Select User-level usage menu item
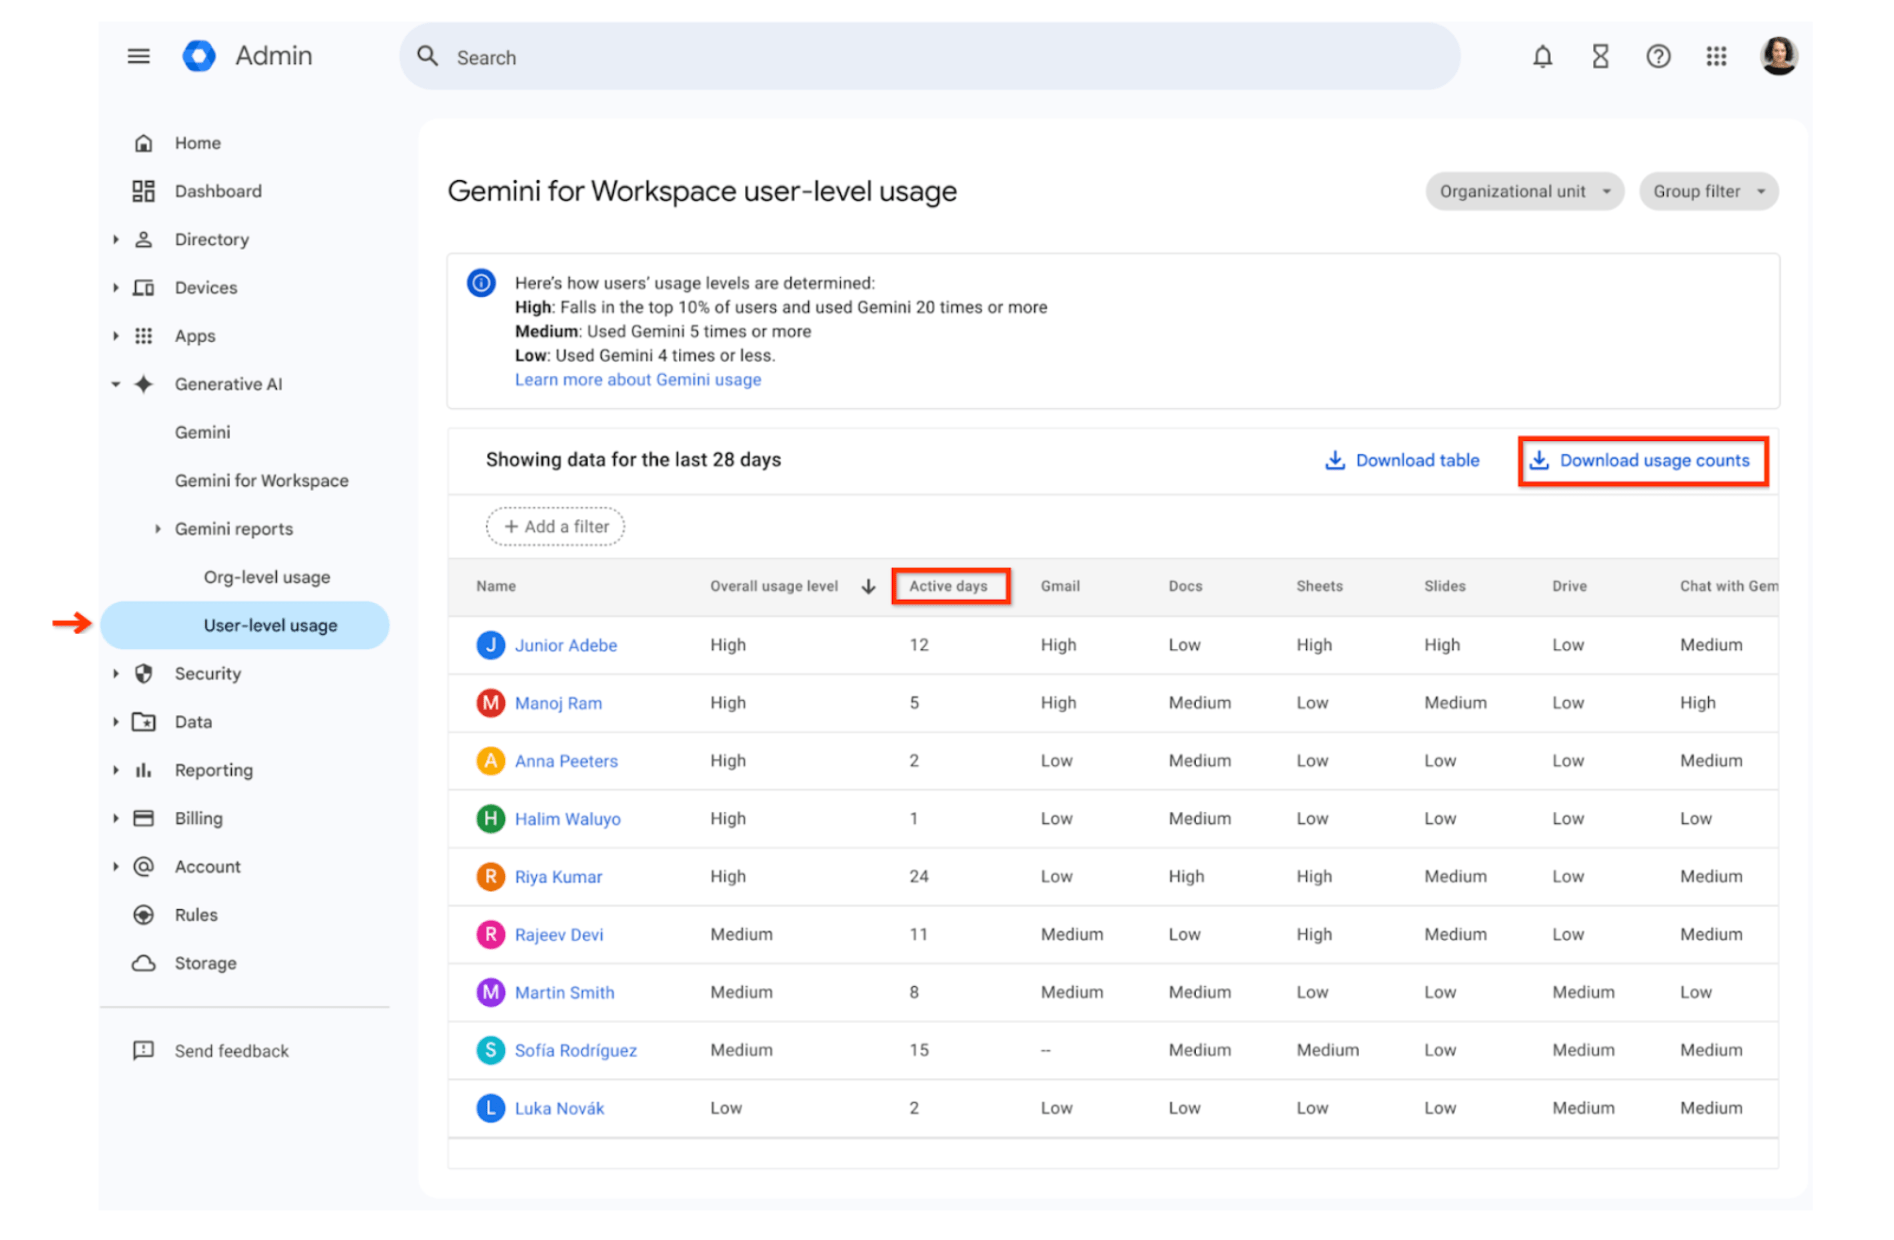Image resolution: width=1894 pixels, height=1240 pixels. tap(245, 625)
